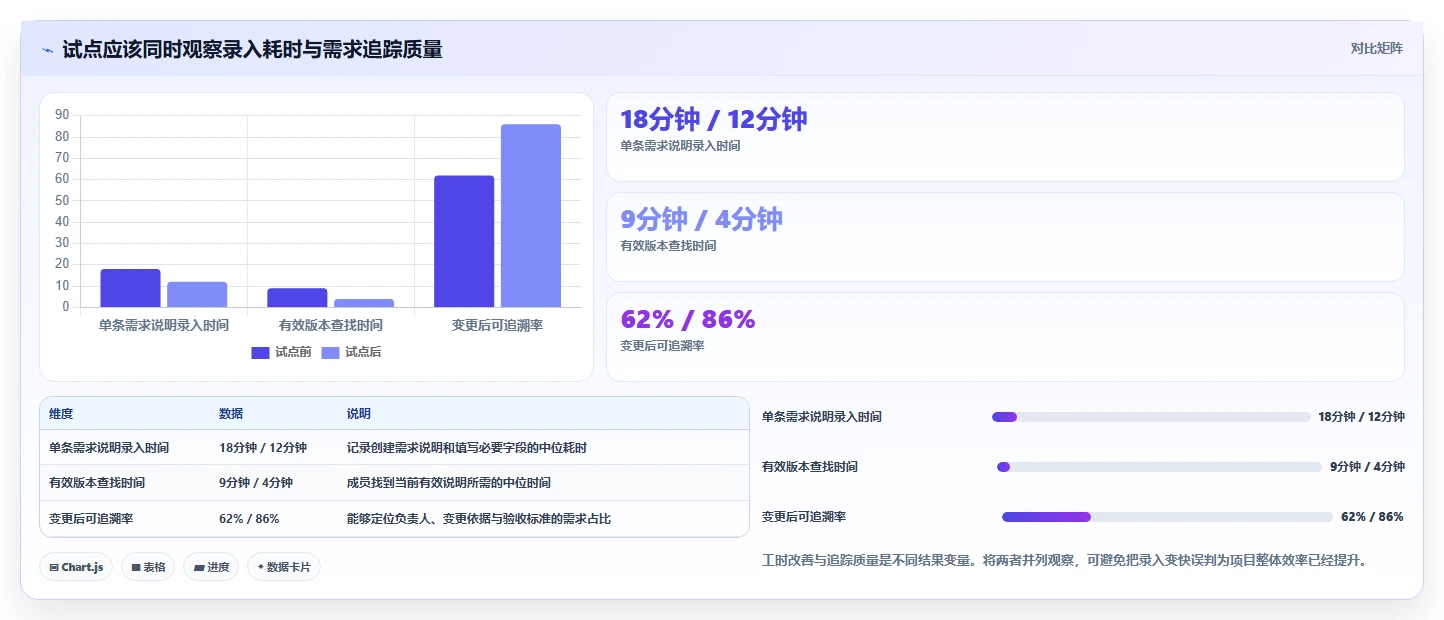Click the 数据卡片 tag chip
The width and height of the screenshot is (1444, 620).
pyautogui.click(x=284, y=567)
